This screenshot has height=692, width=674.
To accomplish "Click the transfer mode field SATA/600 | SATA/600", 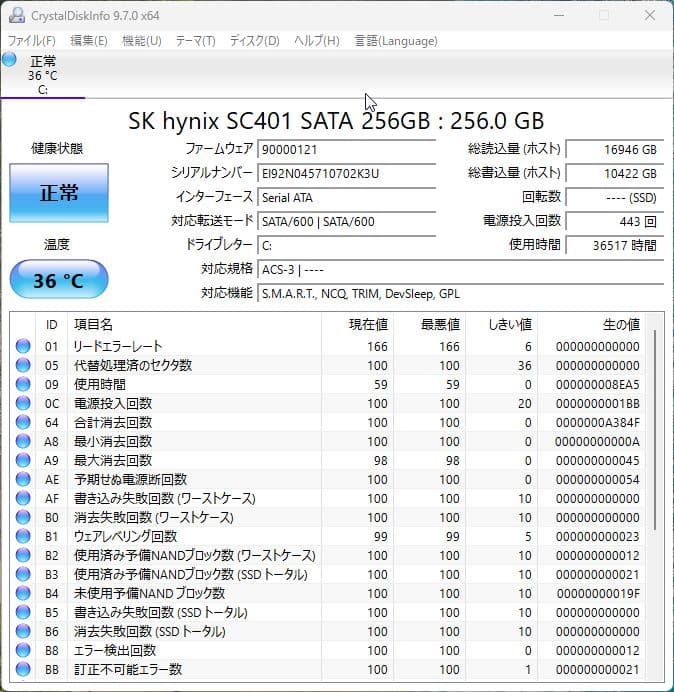I will pos(346,221).
